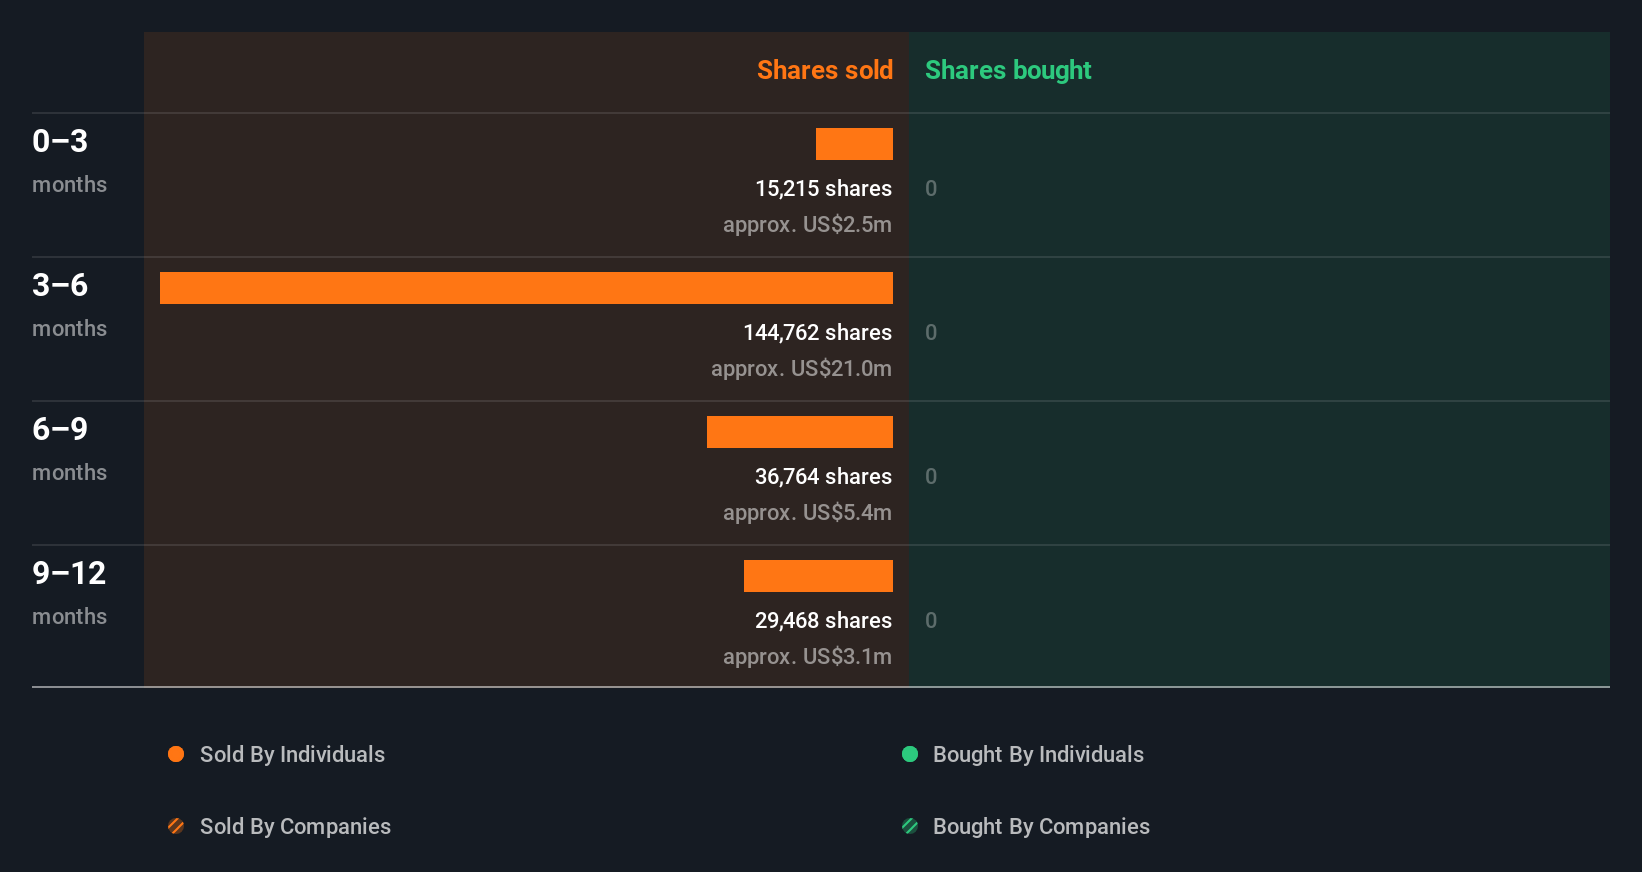Click the 36,764 shares value
Viewport: 1642px width, 872px height.
pyautogui.click(x=823, y=476)
